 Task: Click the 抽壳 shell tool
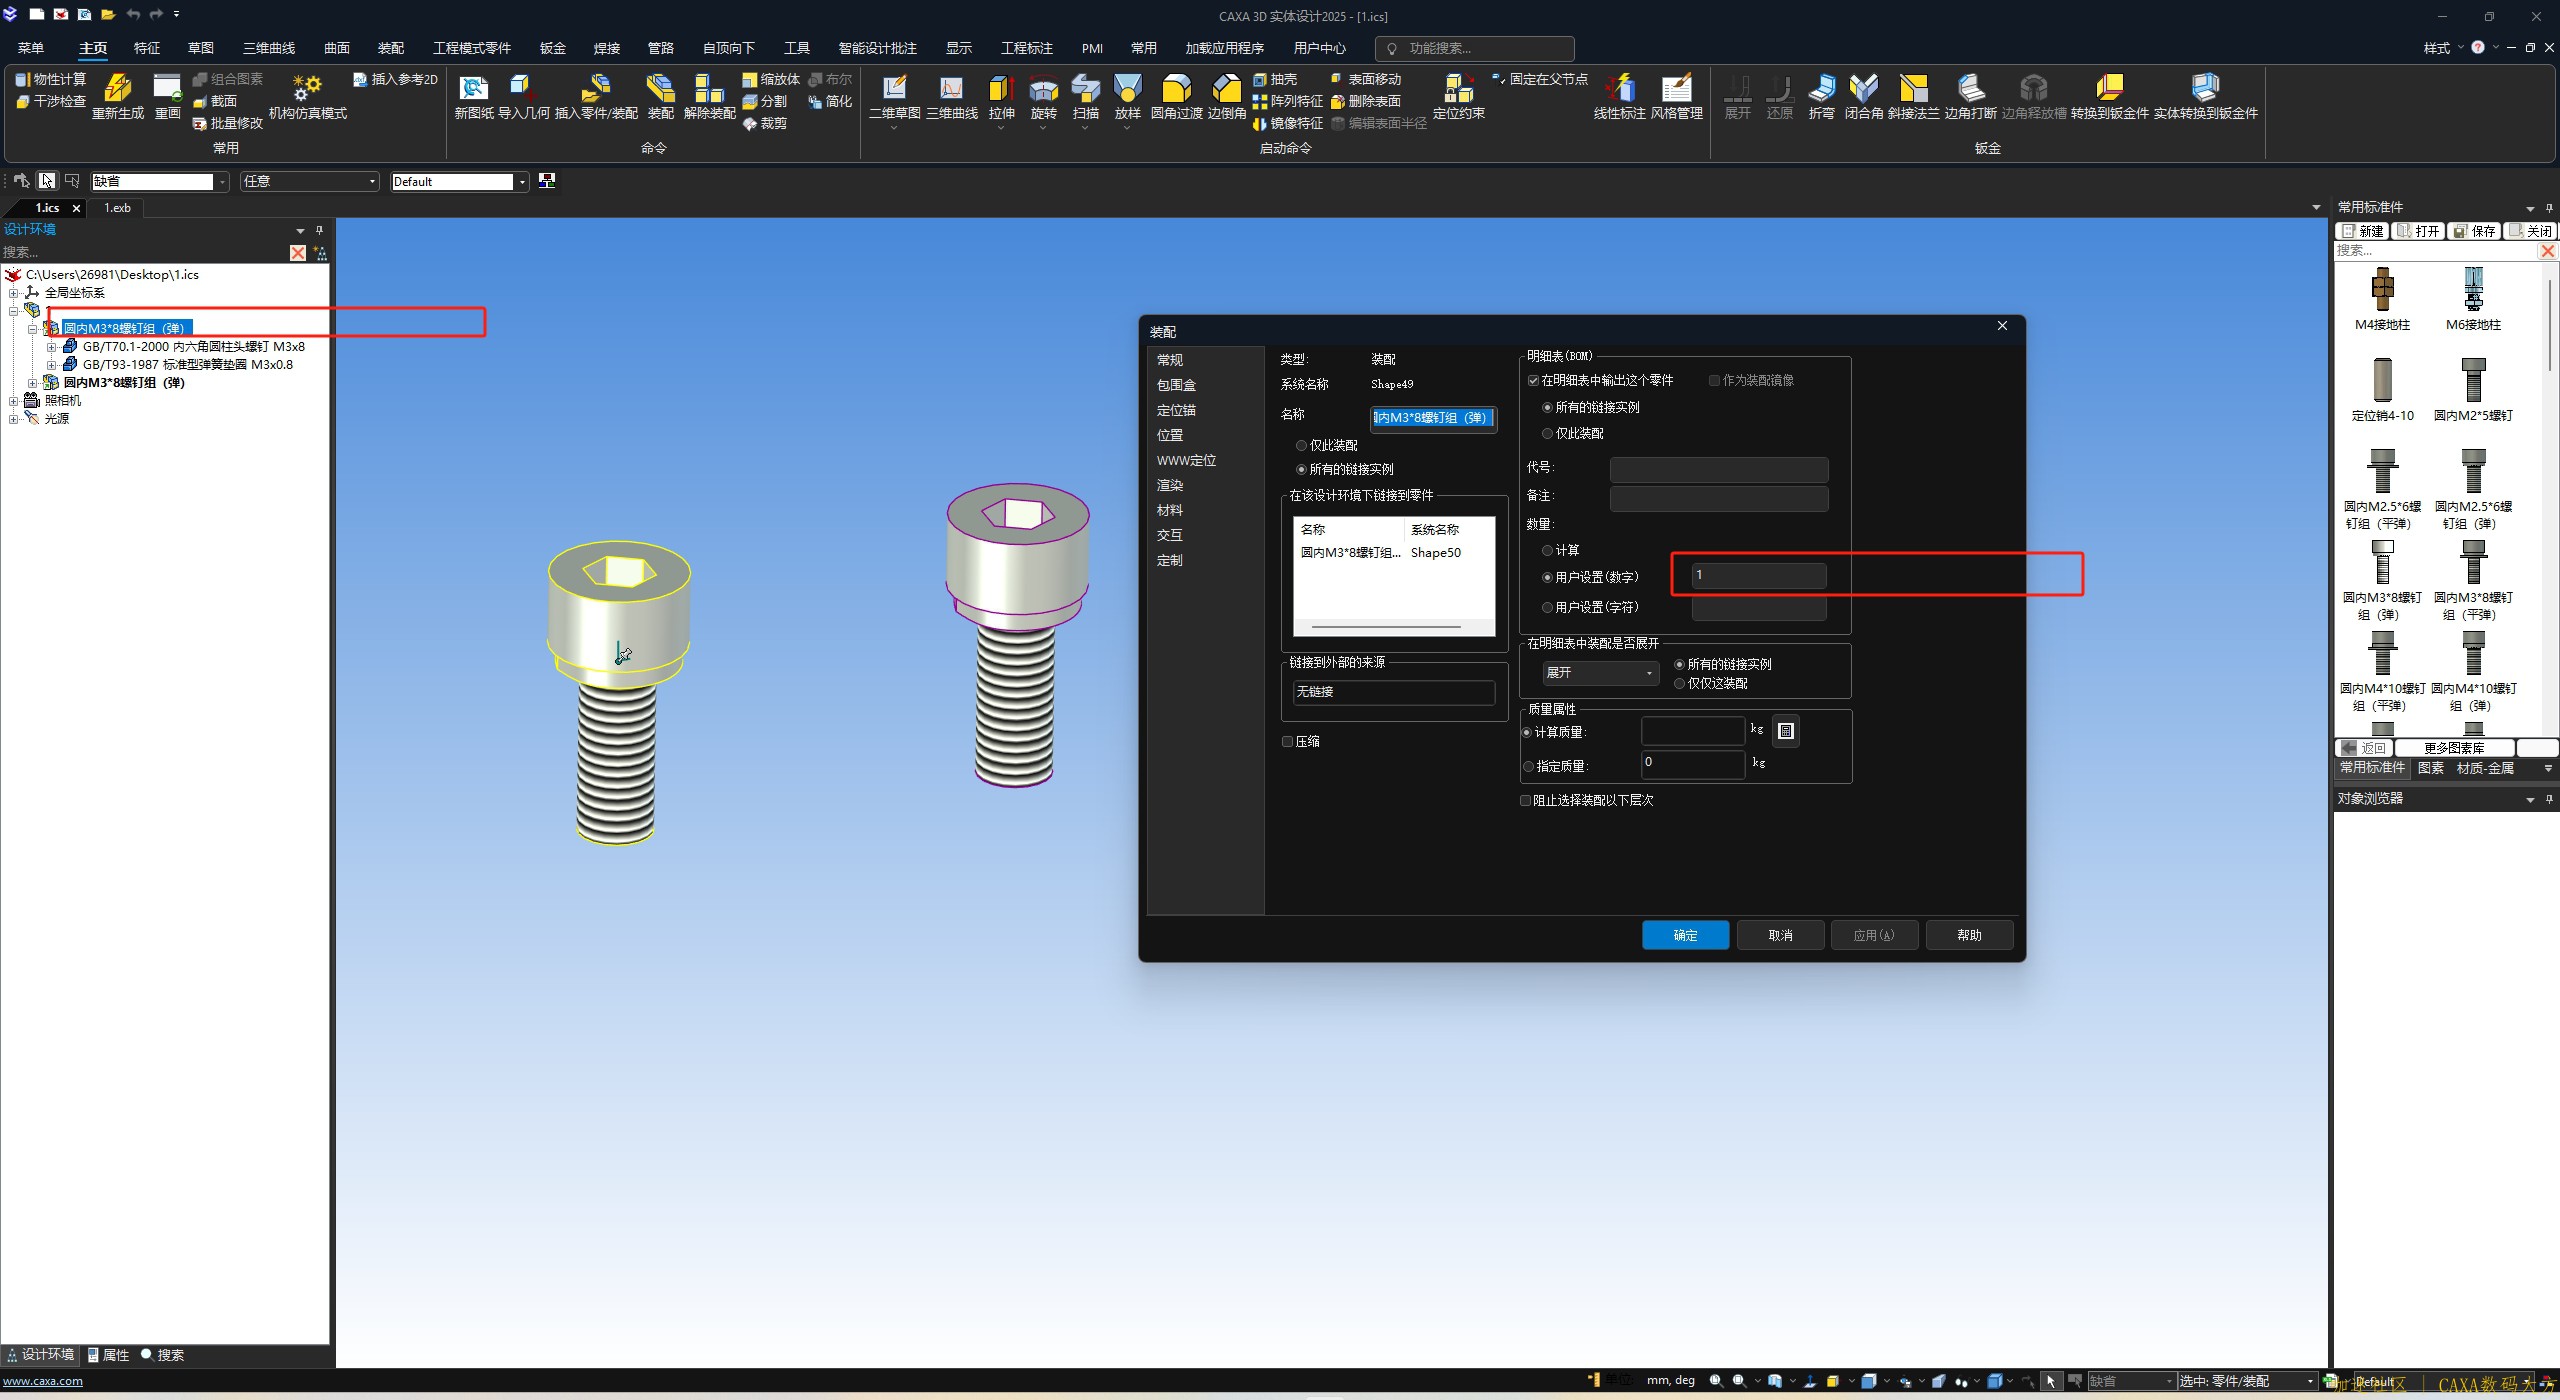pos(1275,79)
